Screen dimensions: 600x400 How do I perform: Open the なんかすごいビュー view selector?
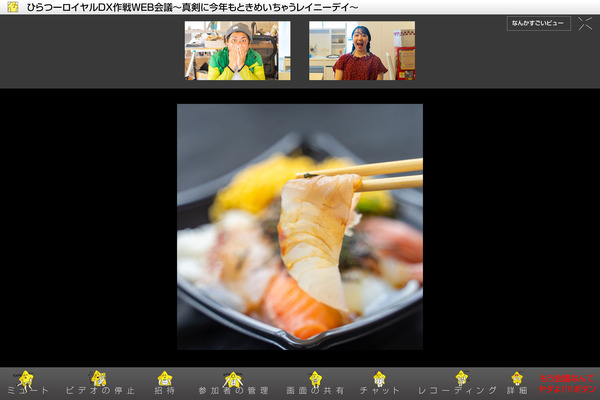click(538, 24)
